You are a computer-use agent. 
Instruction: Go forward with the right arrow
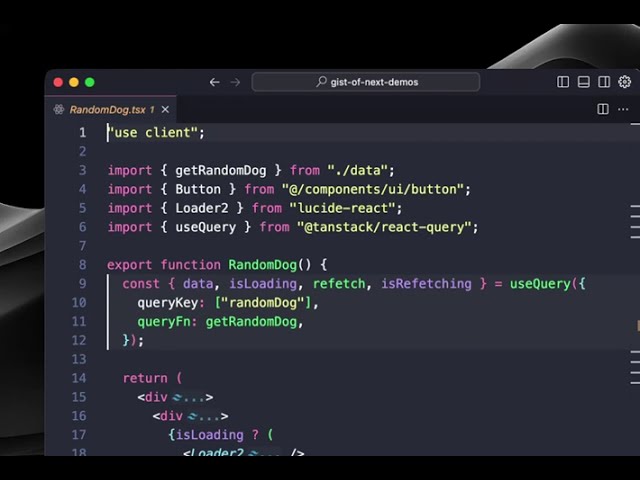[236, 82]
